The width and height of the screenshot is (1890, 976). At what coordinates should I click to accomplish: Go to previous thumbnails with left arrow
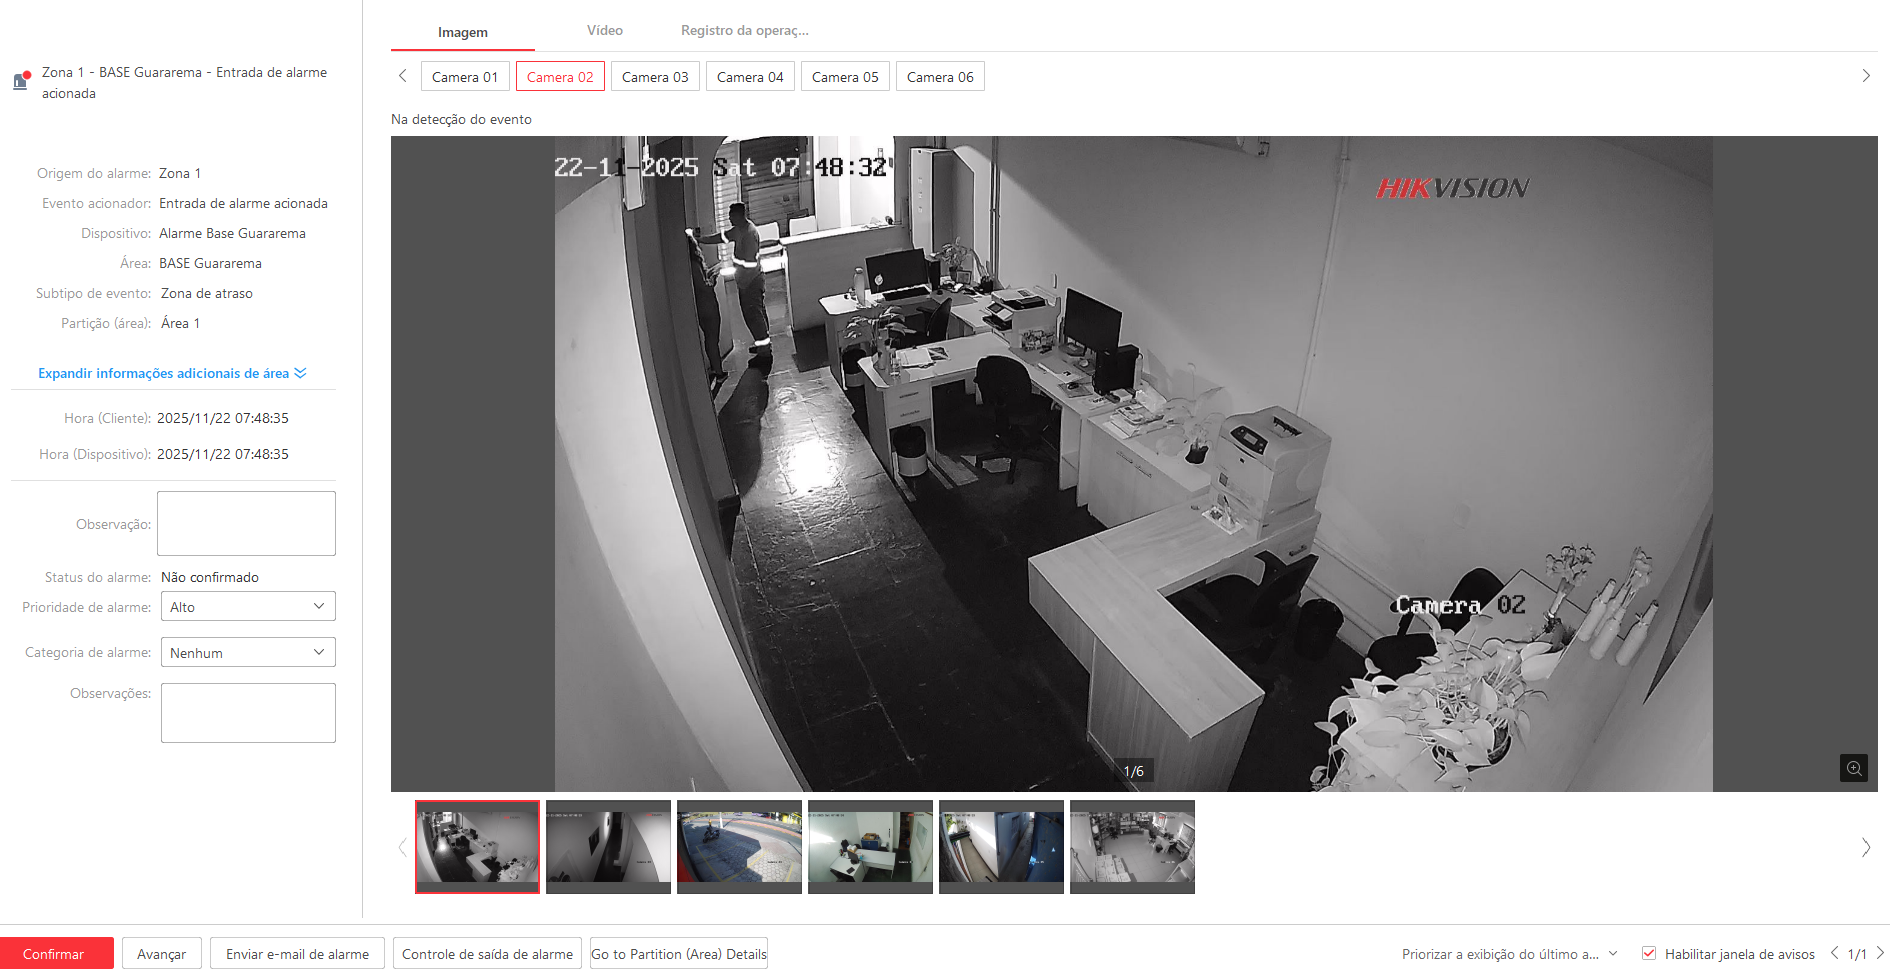click(x=402, y=848)
